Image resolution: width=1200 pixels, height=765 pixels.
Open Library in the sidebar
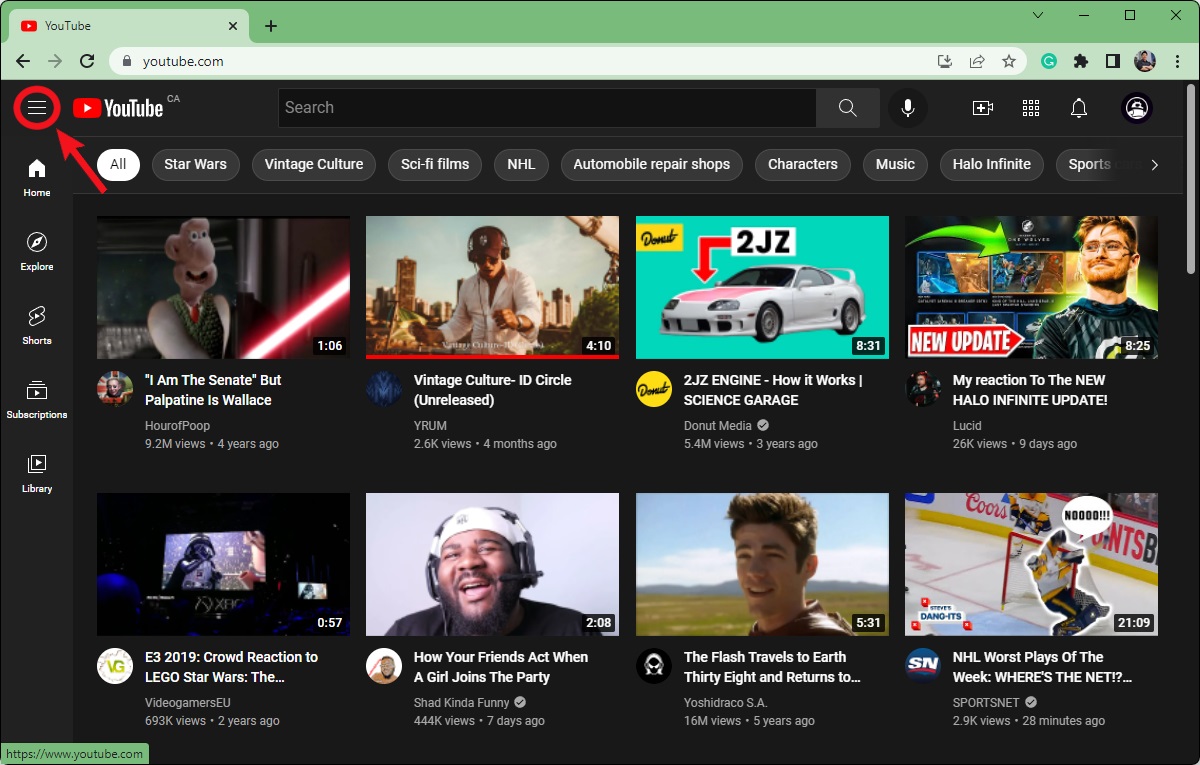pyautogui.click(x=37, y=473)
